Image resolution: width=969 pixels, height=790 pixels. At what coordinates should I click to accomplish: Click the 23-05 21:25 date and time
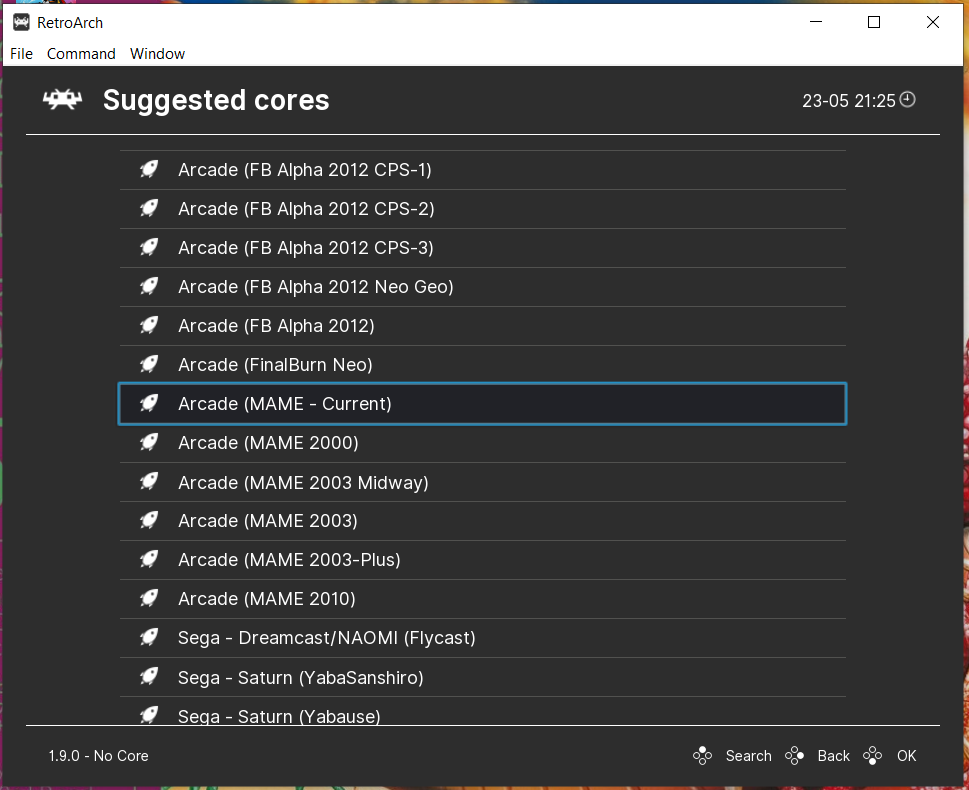(848, 101)
